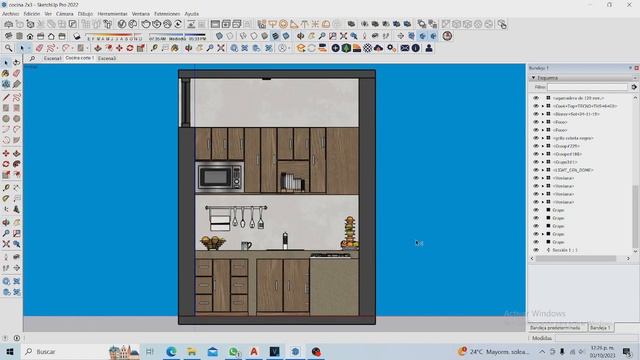Image resolution: width=640 pixels, height=360 pixels.
Task: Click the shadow date month slider
Action: [114, 35]
